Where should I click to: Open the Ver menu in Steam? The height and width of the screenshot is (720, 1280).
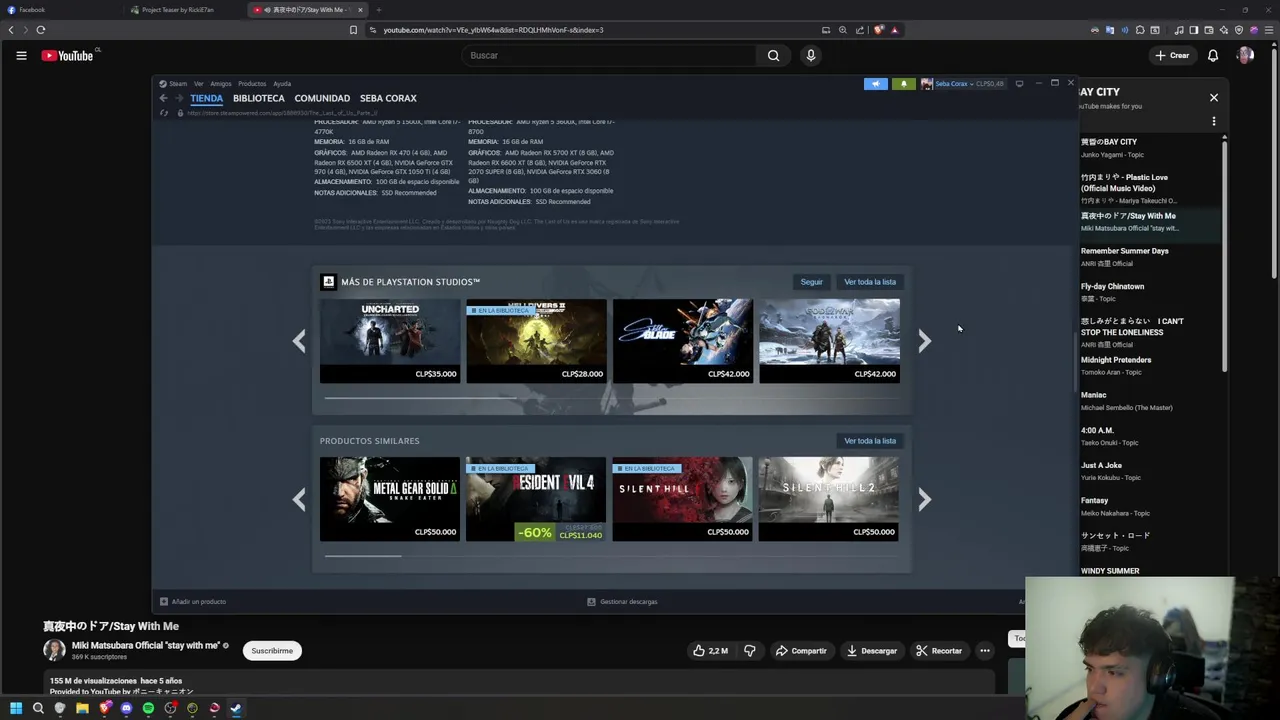pos(199,84)
